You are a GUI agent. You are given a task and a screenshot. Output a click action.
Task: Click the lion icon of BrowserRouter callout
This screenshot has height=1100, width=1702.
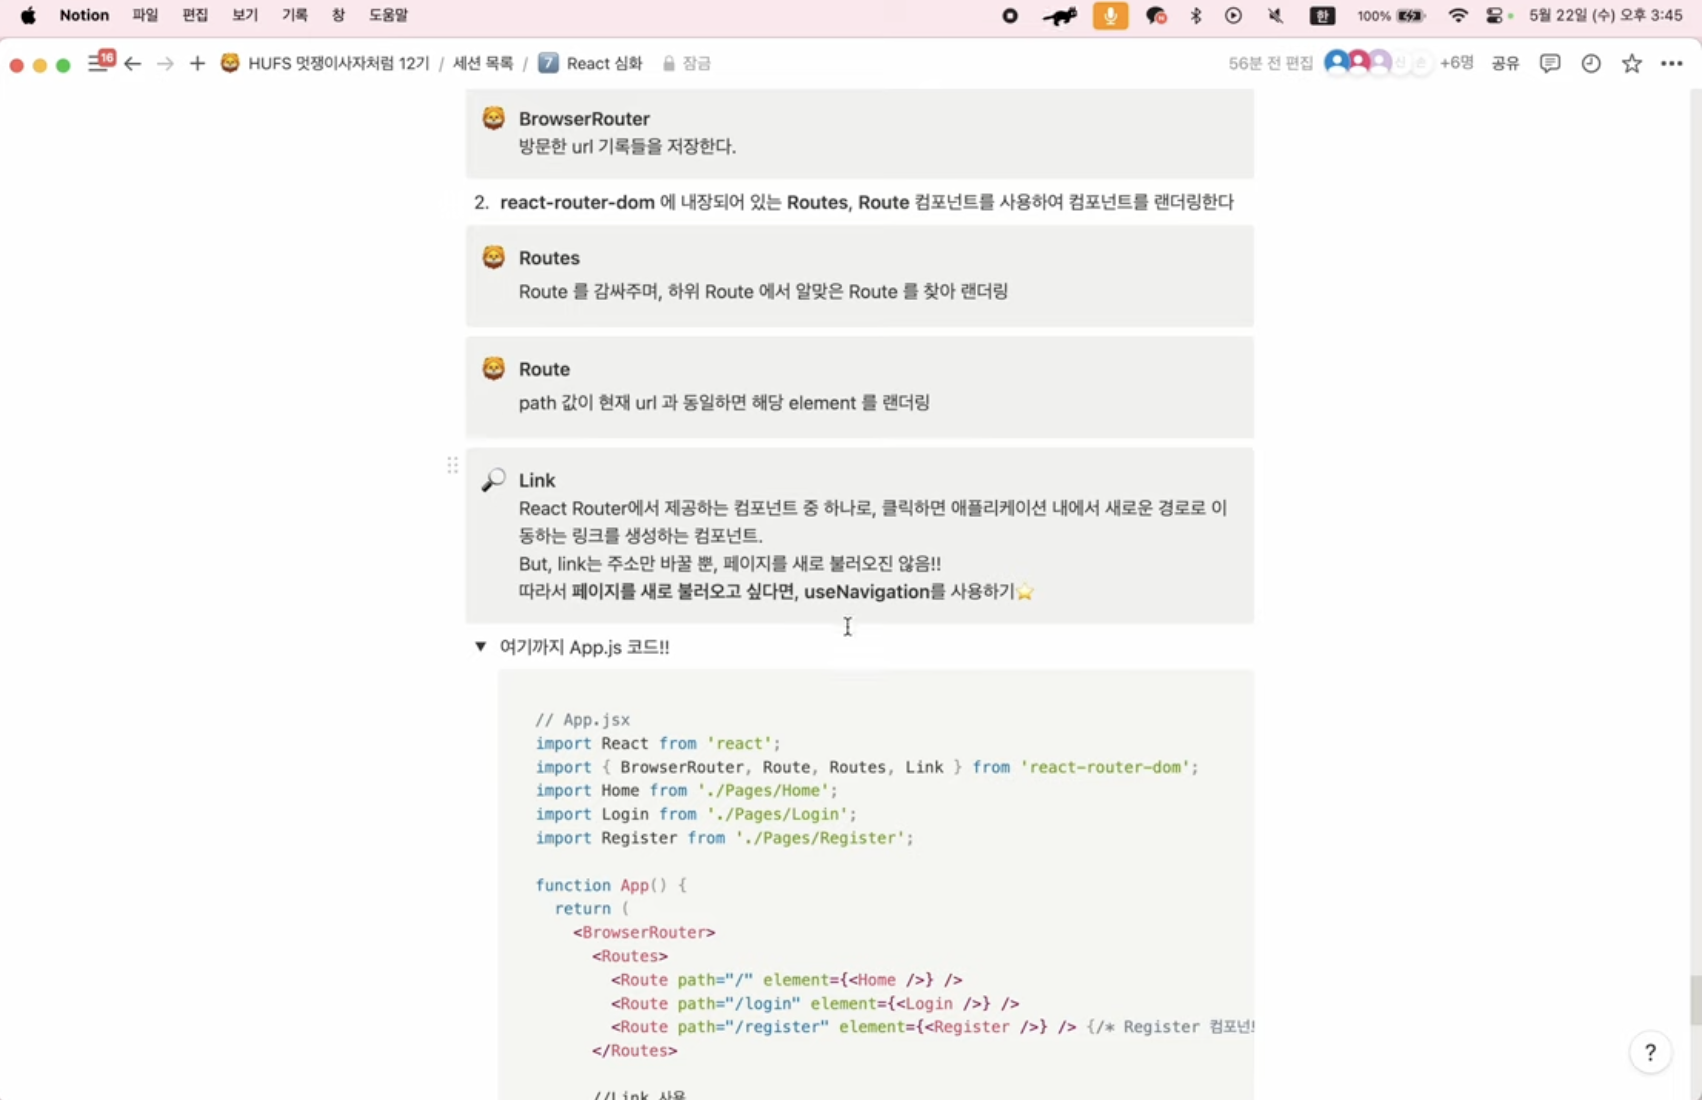pyautogui.click(x=493, y=118)
